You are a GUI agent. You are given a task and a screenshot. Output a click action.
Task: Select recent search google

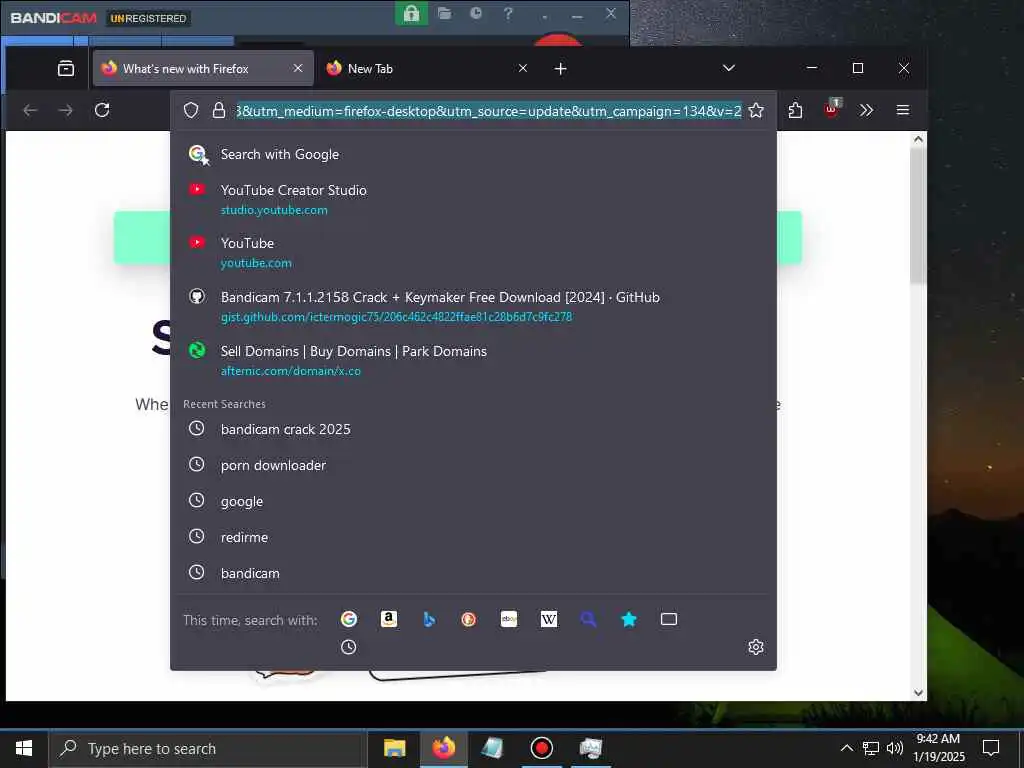(x=473, y=501)
